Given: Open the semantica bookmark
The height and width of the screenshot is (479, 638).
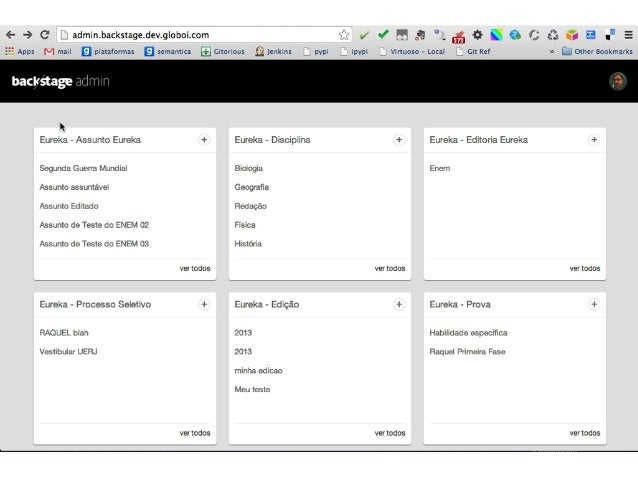Looking at the screenshot, I should coord(168,52).
